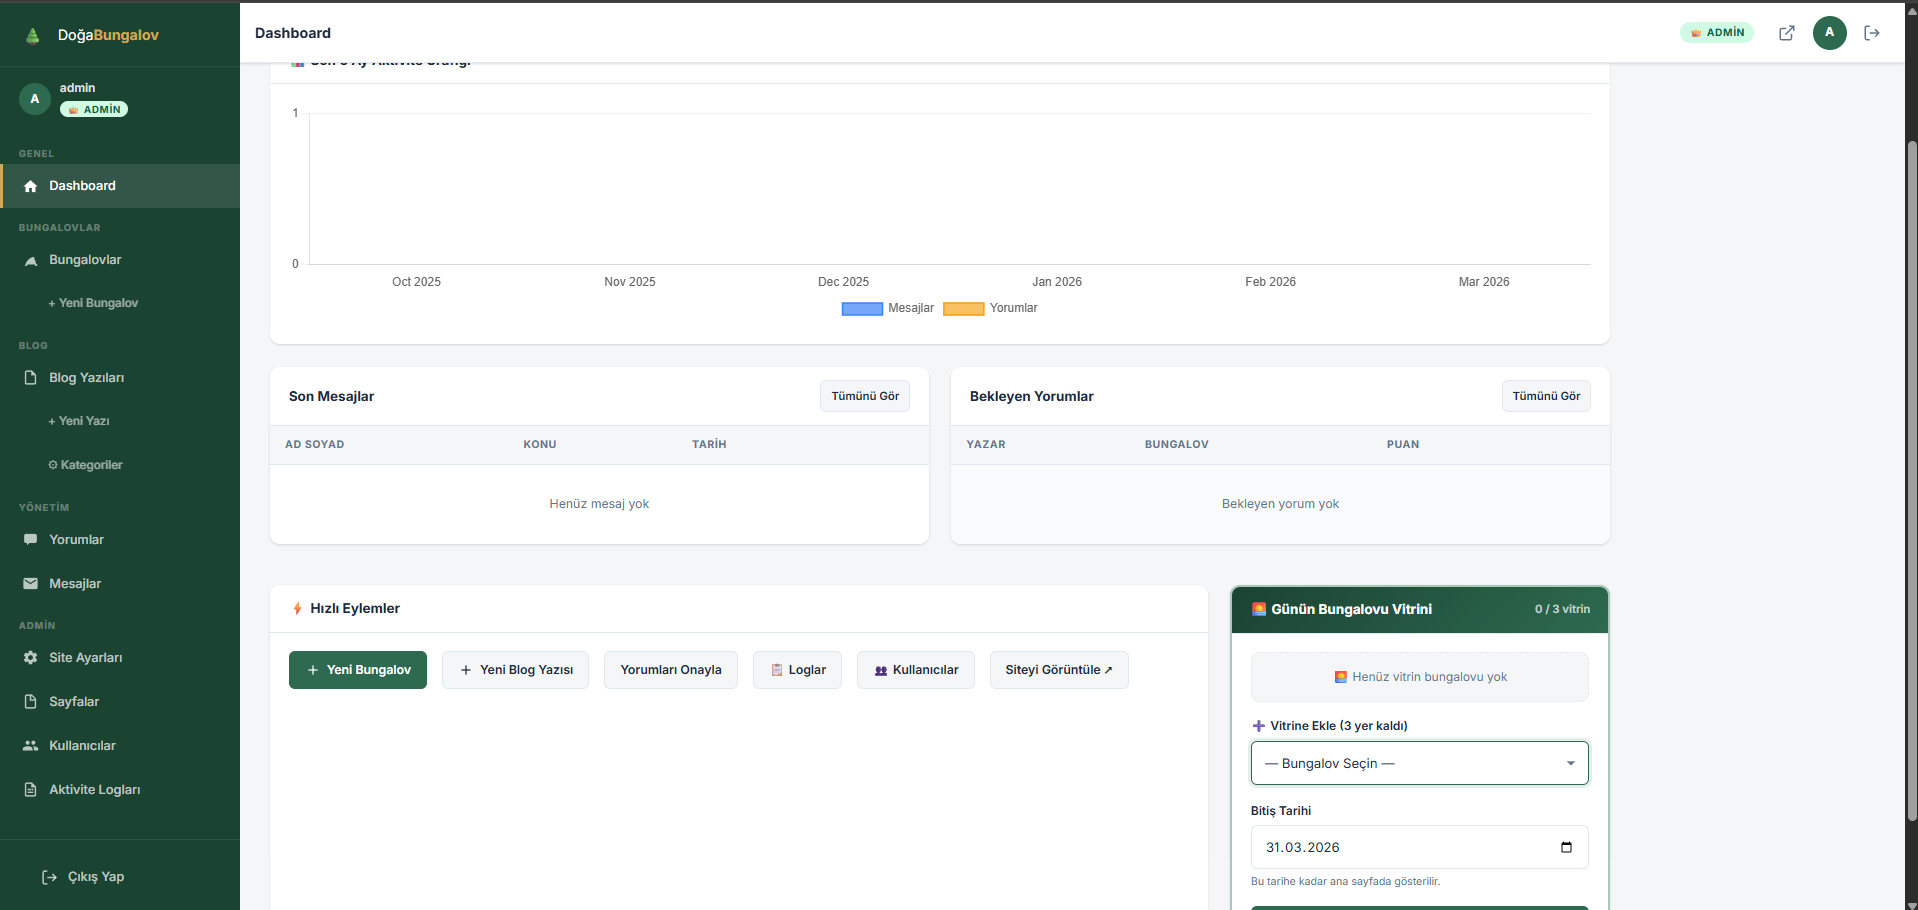This screenshot has height=910, width=1918.
Task: Click the Bitiş Tarihi date field
Action: [1400, 847]
